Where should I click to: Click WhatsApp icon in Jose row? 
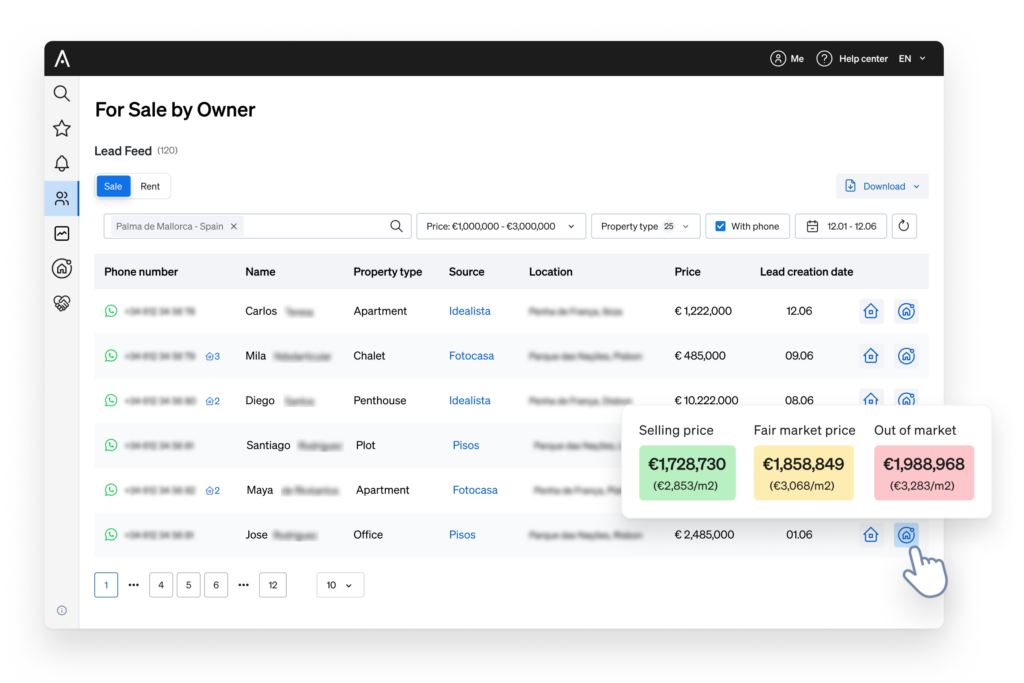coord(111,535)
